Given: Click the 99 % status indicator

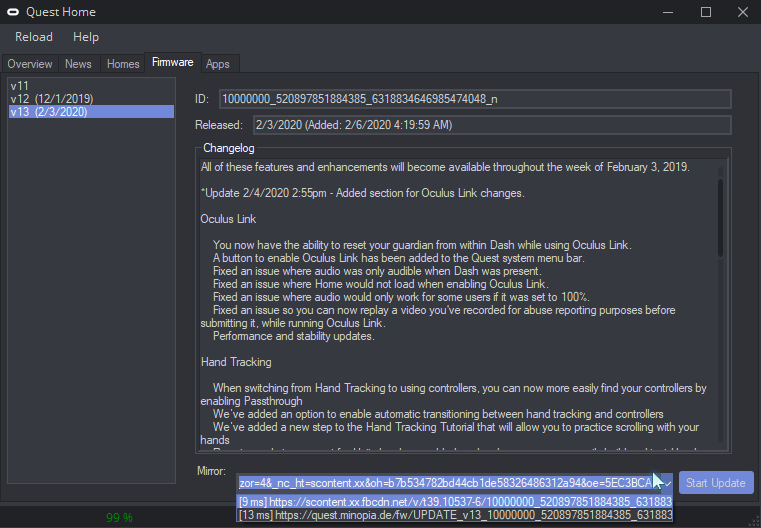Looking at the screenshot, I should click(119, 517).
